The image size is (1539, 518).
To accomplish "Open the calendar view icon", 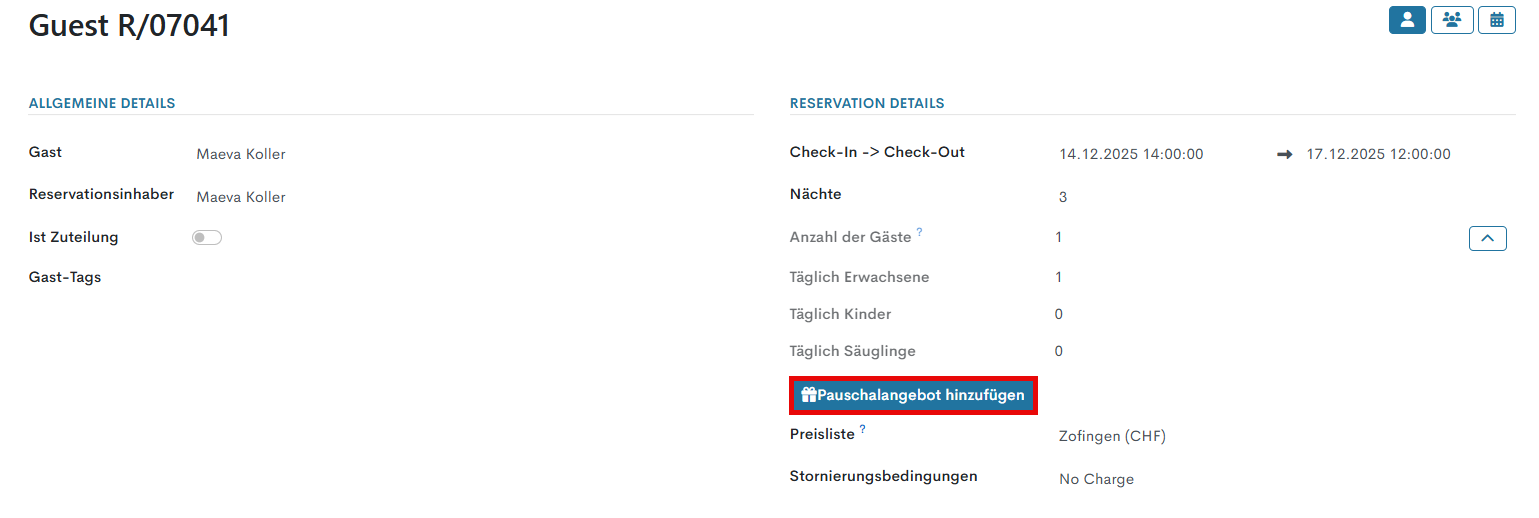I will (1497, 20).
